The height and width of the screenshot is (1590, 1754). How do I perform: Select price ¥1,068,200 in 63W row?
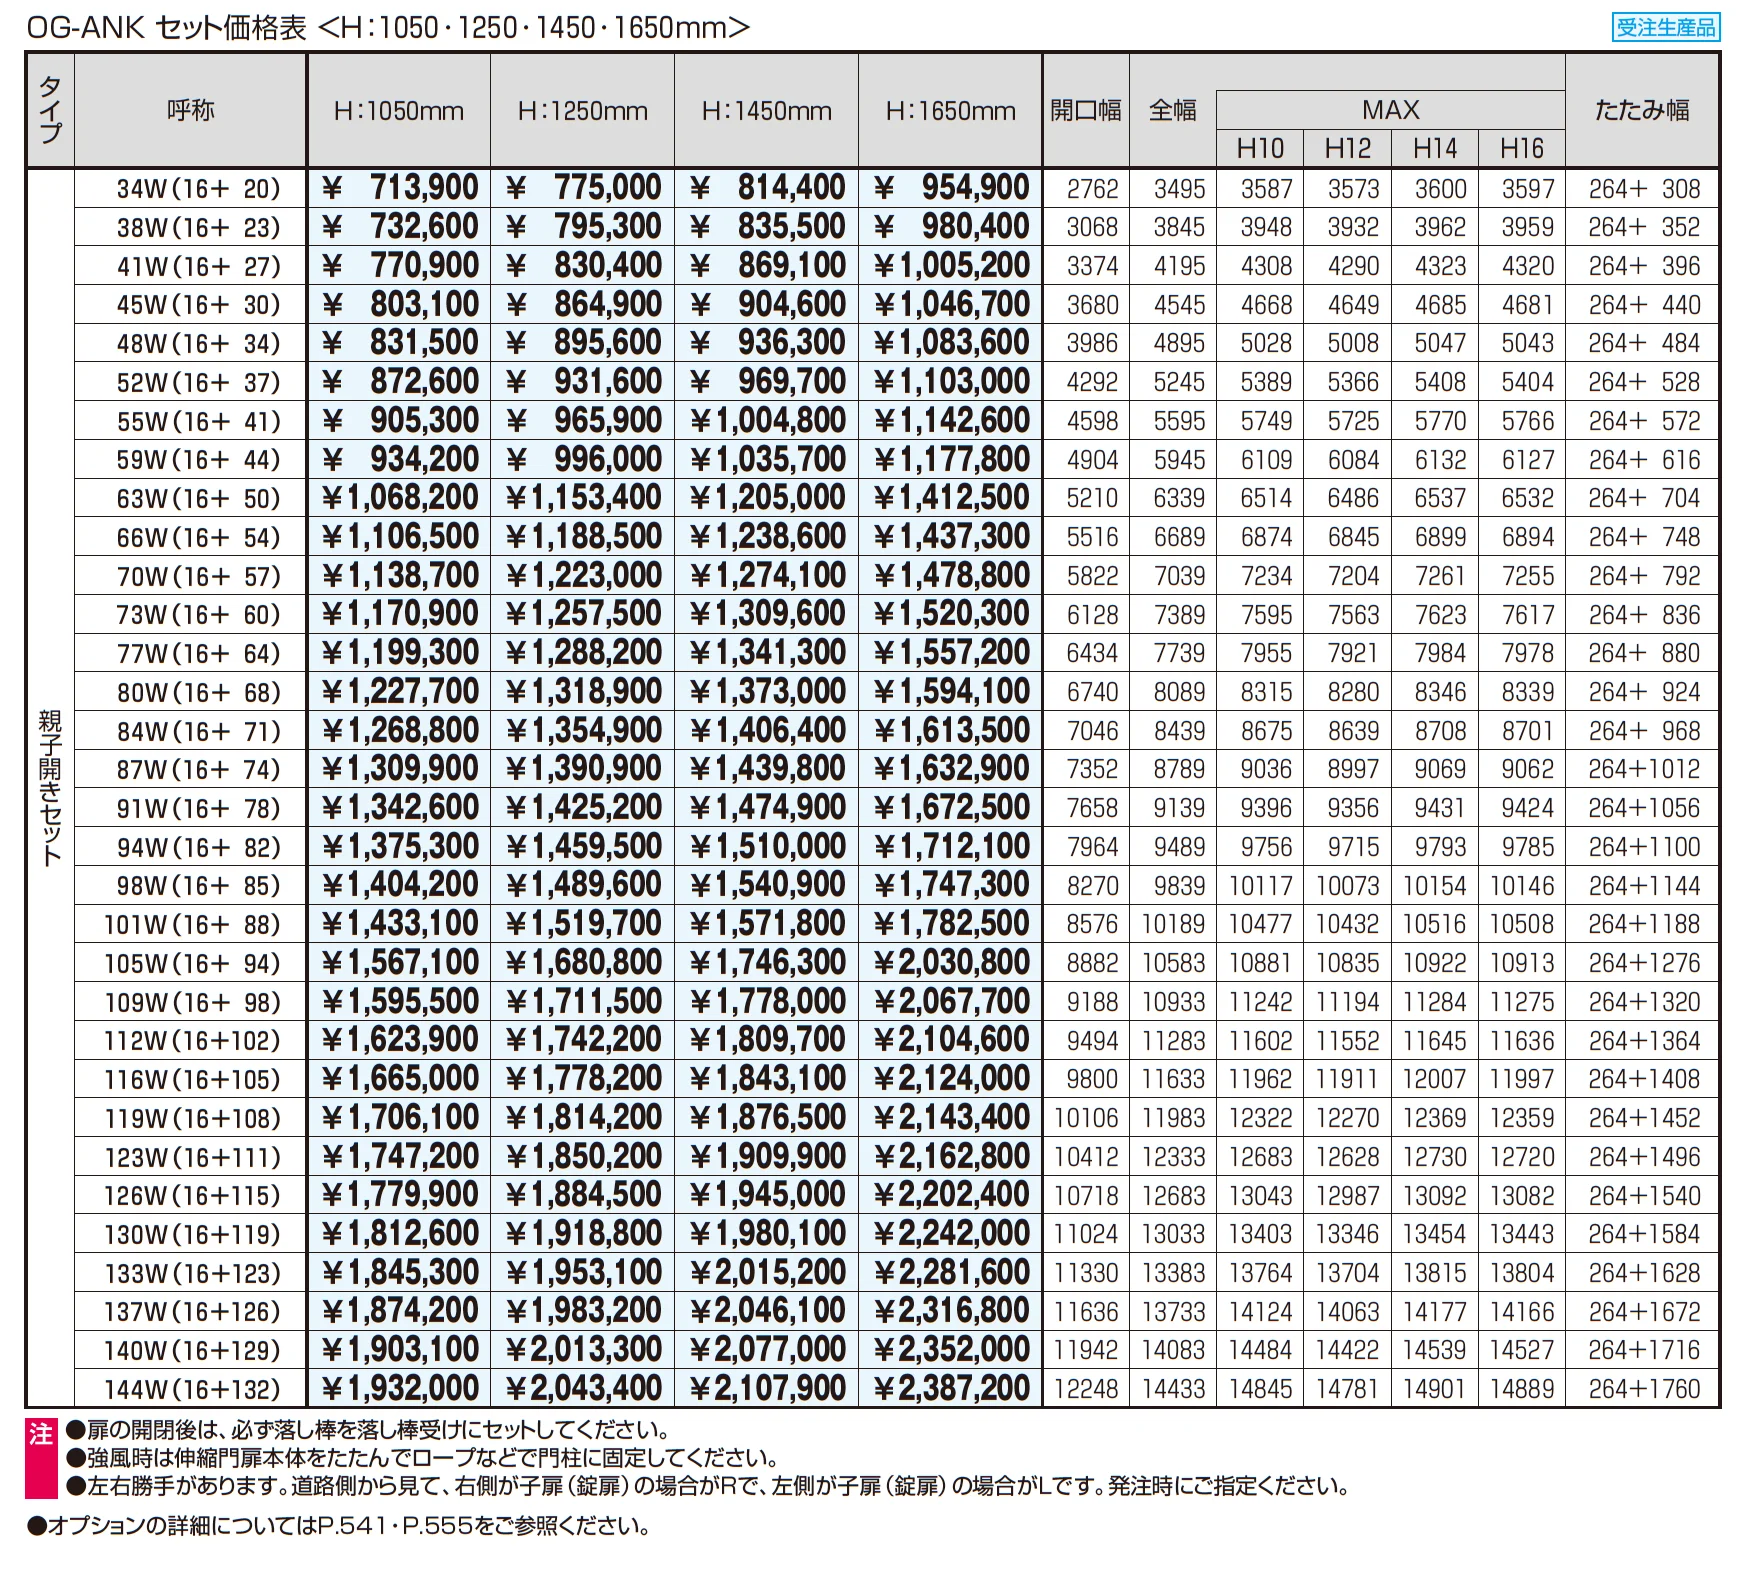(x=399, y=498)
